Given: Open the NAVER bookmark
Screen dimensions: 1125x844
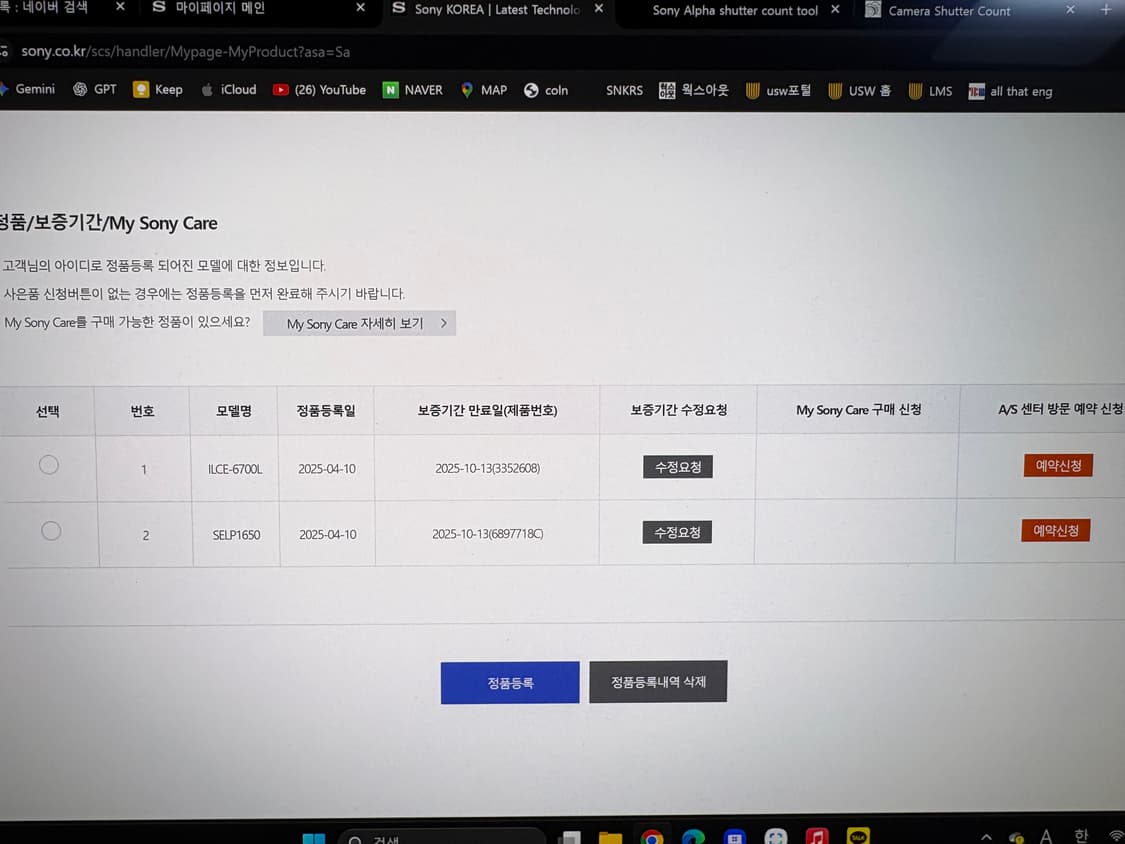Looking at the screenshot, I should click(412, 89).
